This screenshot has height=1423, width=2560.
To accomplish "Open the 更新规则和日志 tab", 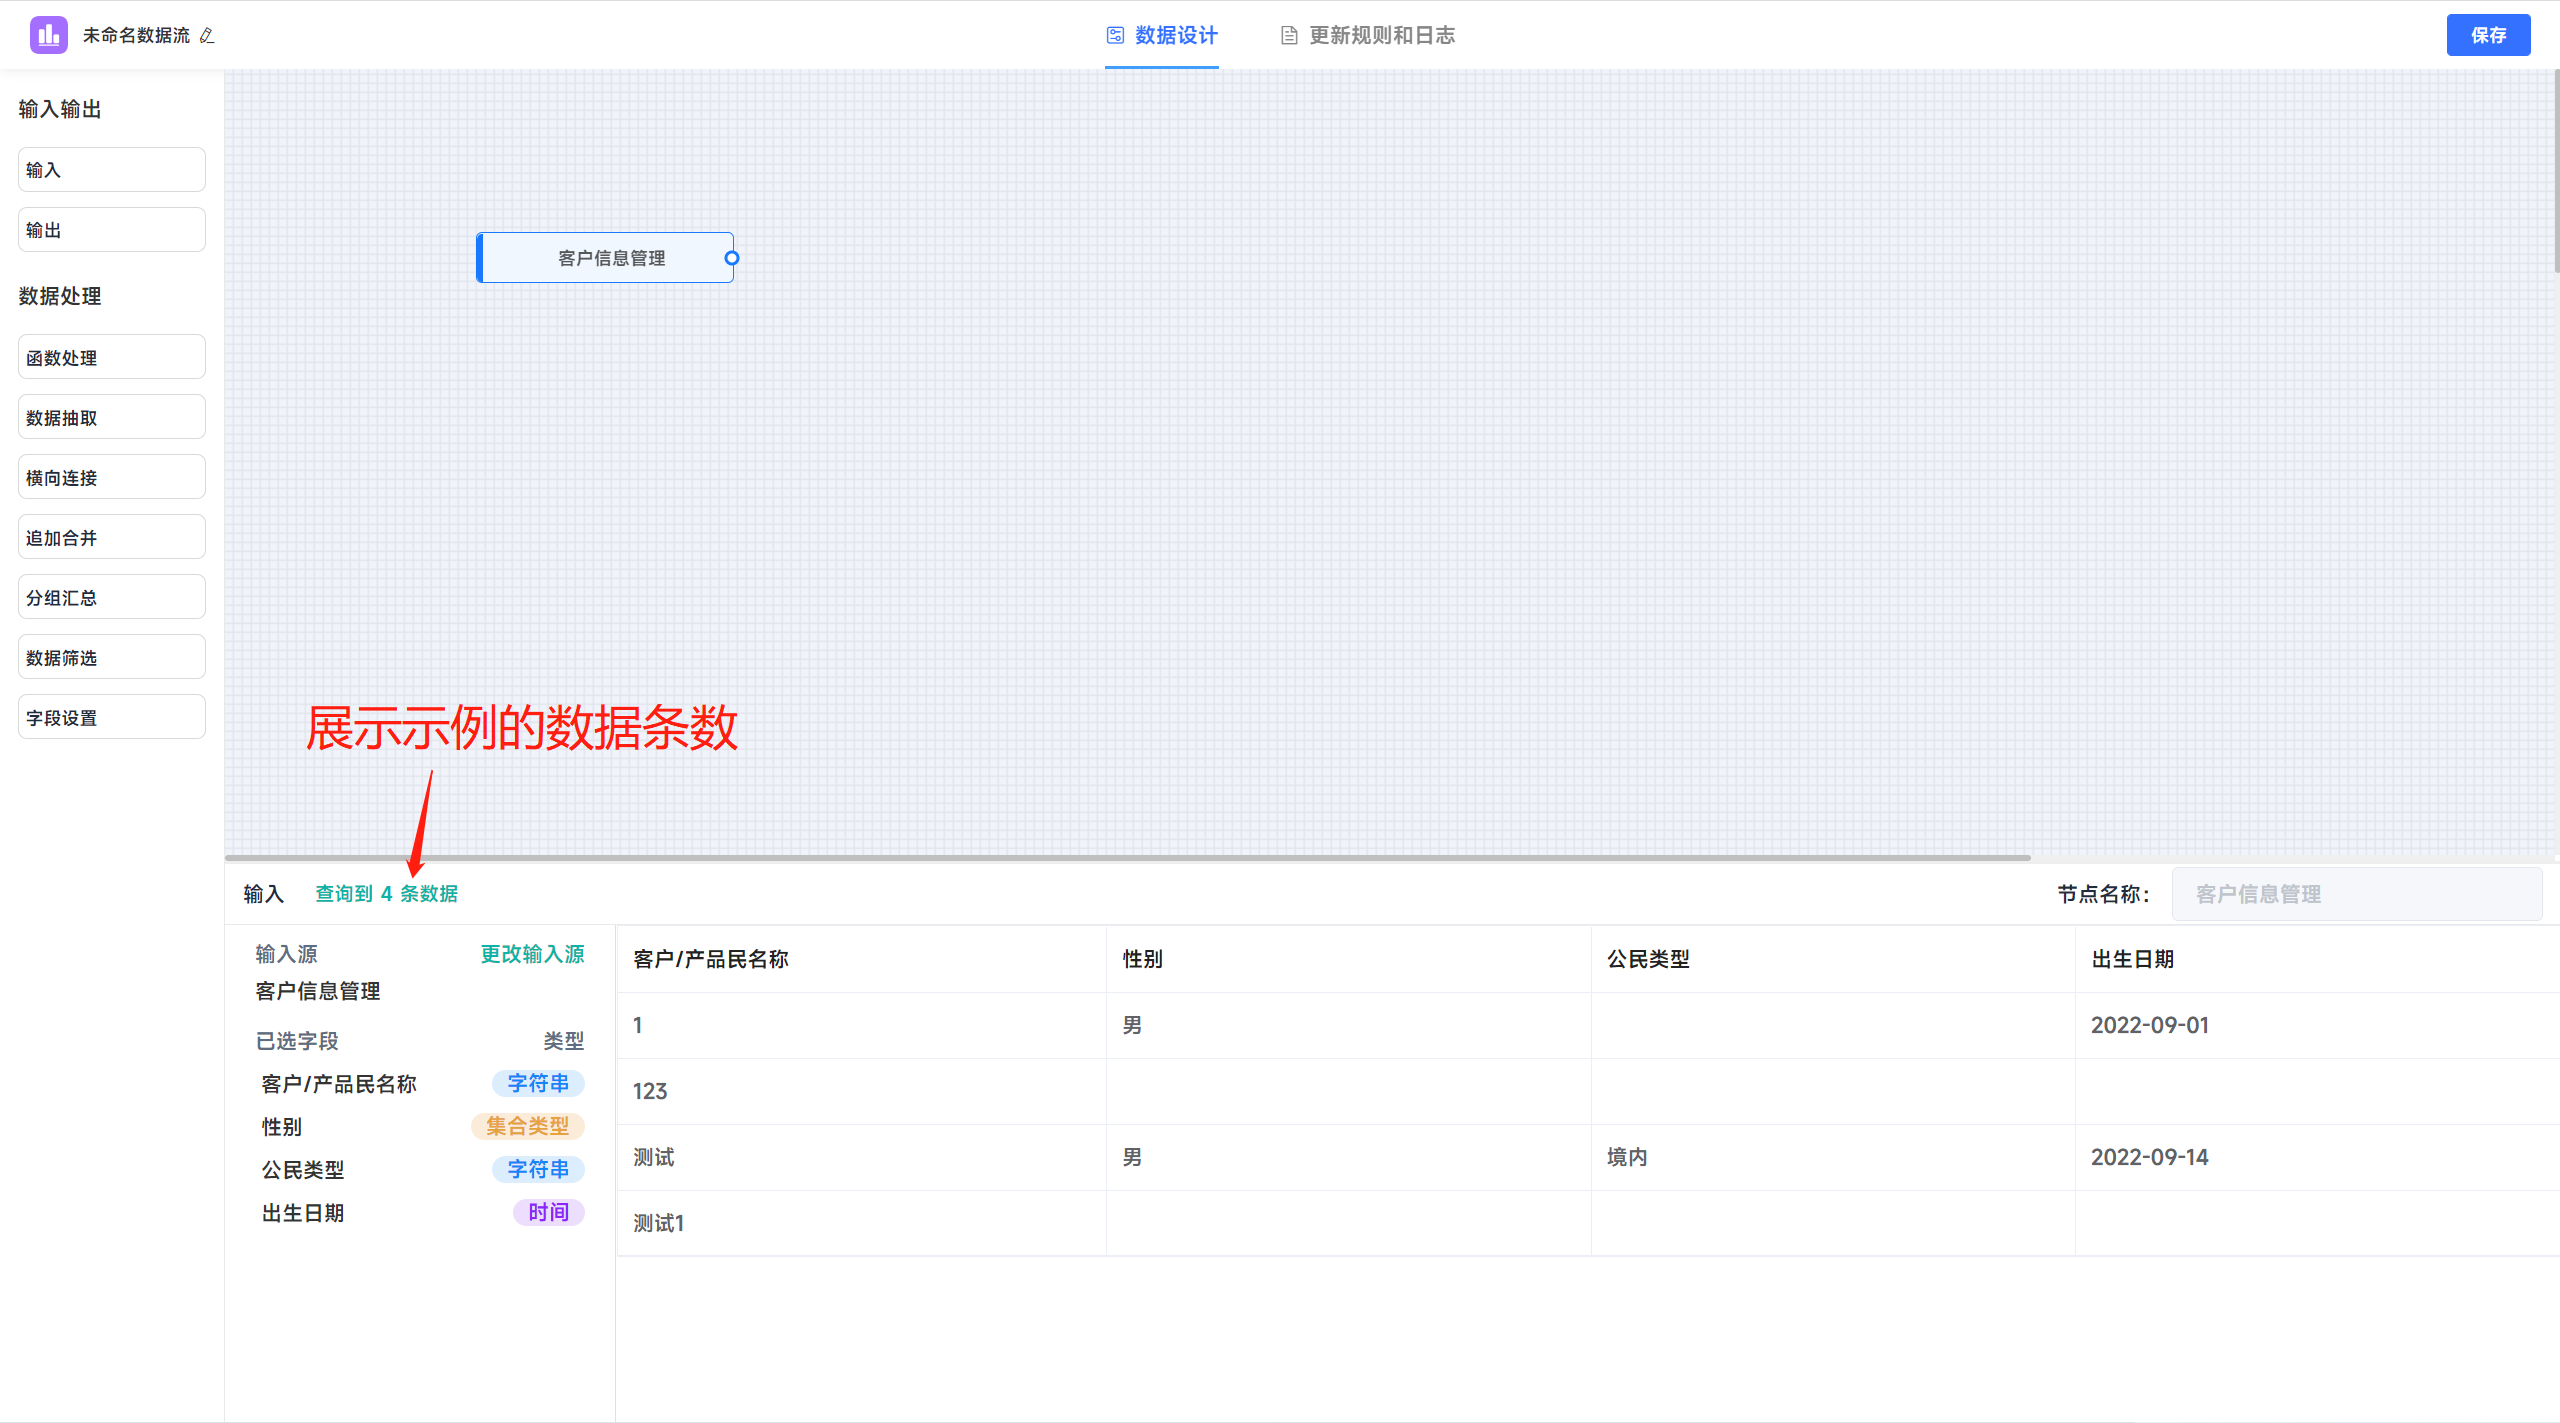I will pyautogui.click(x=1368, y=36).
